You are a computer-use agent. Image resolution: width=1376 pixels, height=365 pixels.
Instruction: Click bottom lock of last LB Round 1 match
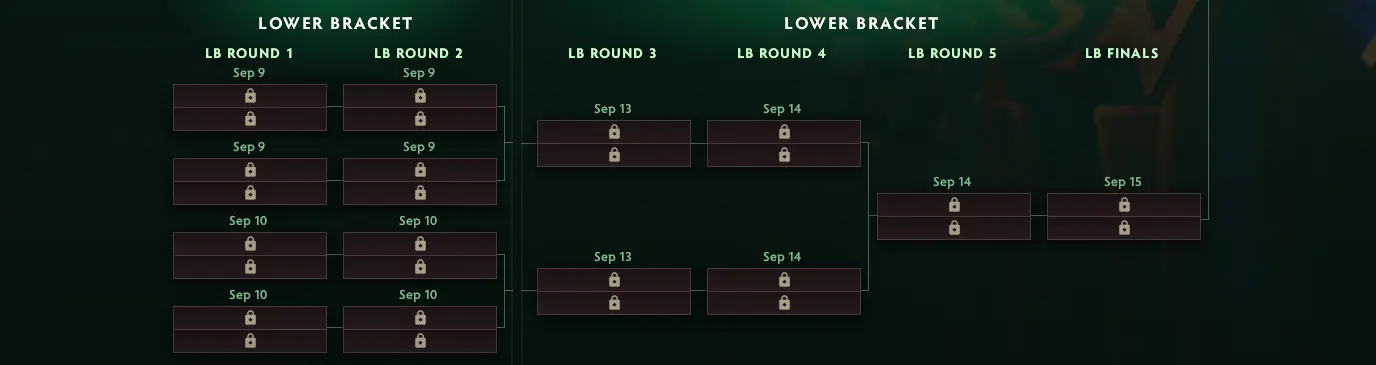pos(250,341)
